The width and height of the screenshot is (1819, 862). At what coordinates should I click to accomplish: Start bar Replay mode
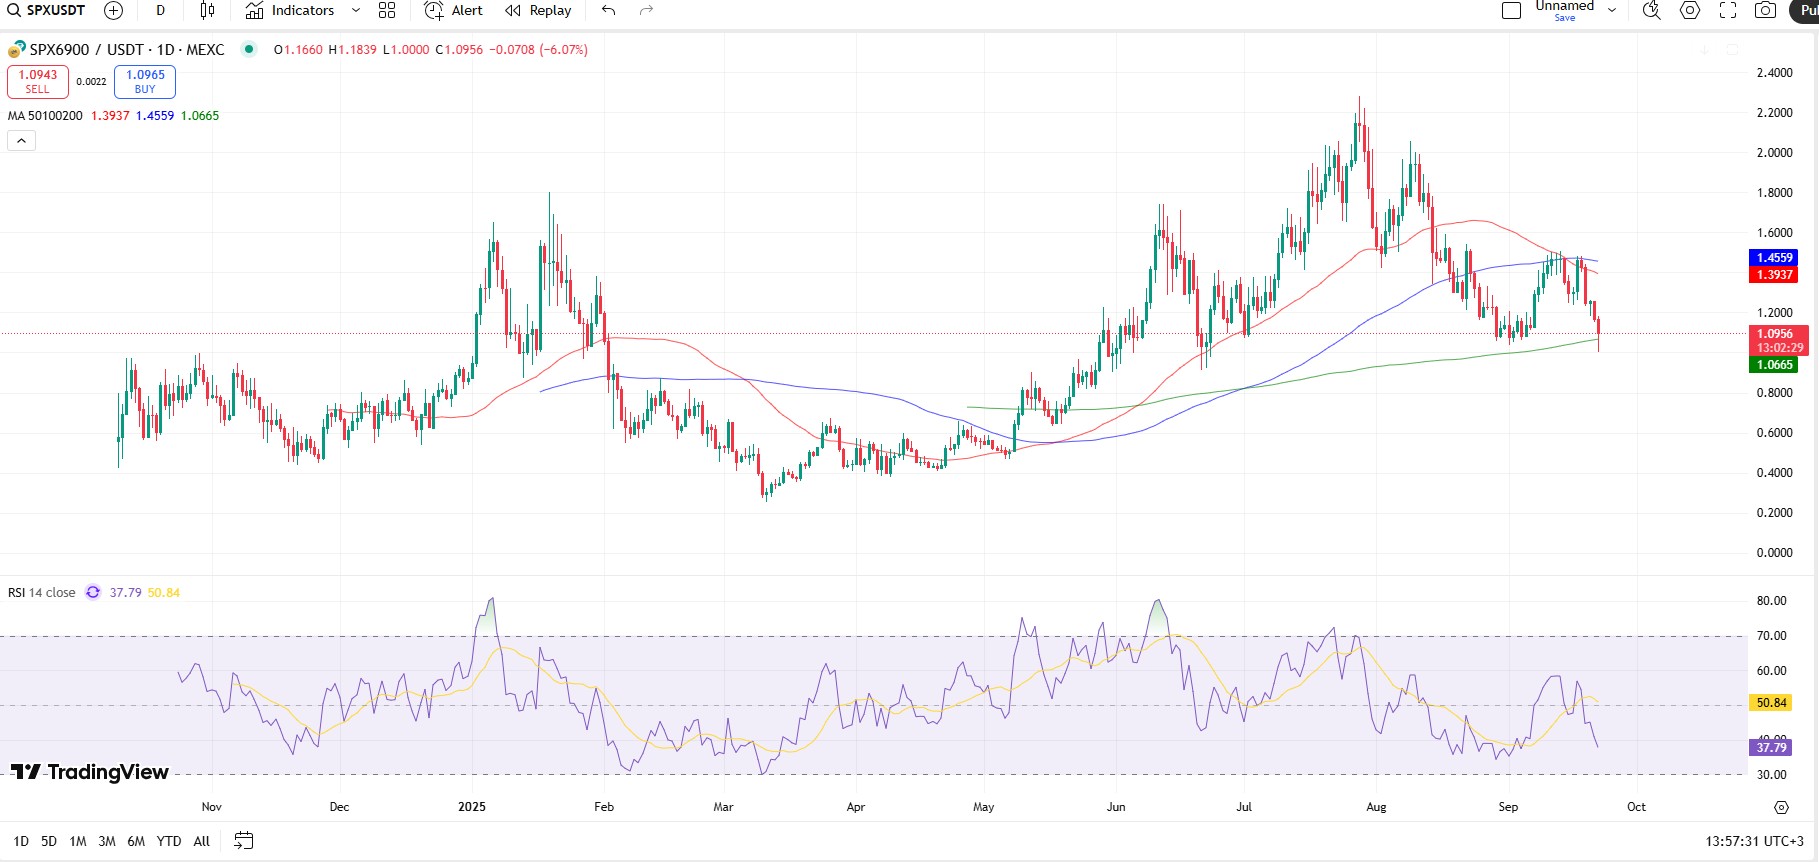[x=538, y=10]
